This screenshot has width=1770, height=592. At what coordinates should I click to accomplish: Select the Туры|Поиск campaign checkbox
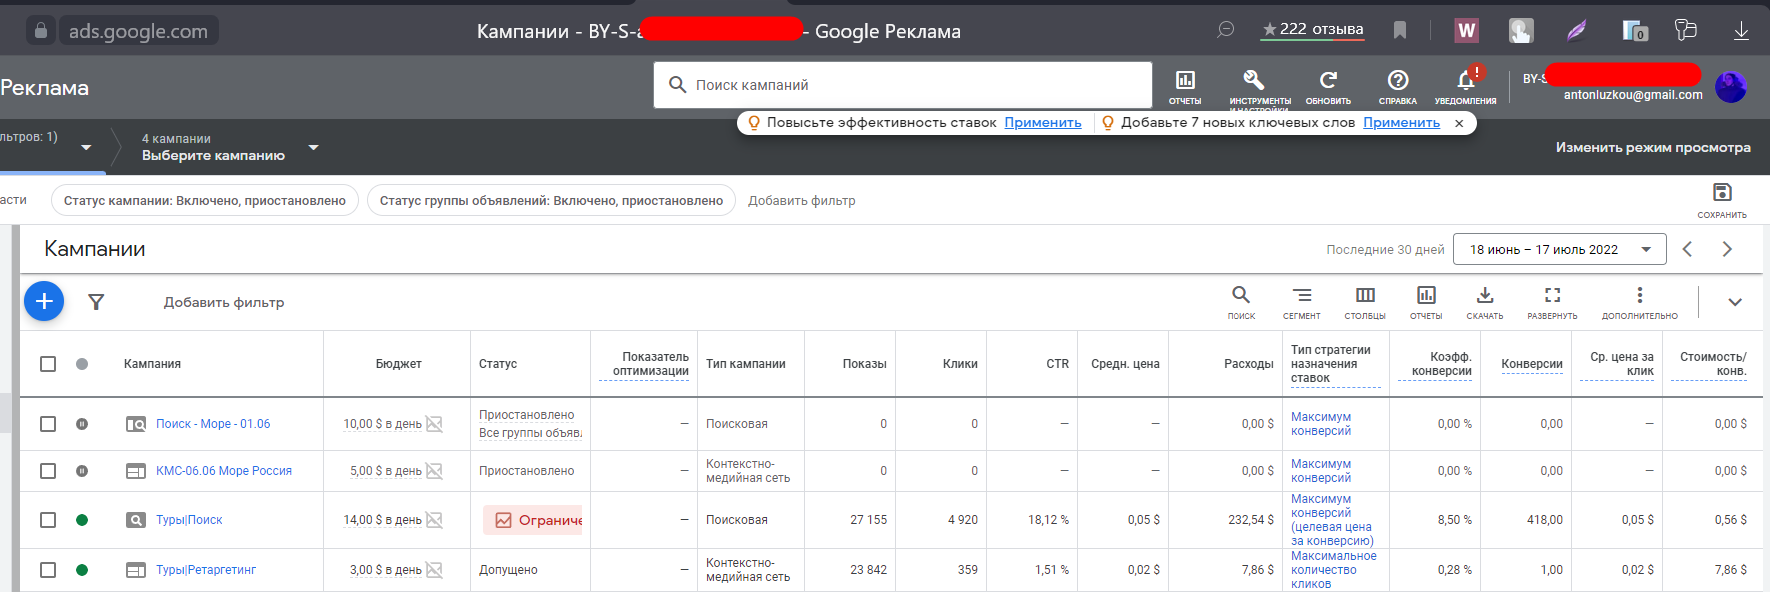point(48,520)
